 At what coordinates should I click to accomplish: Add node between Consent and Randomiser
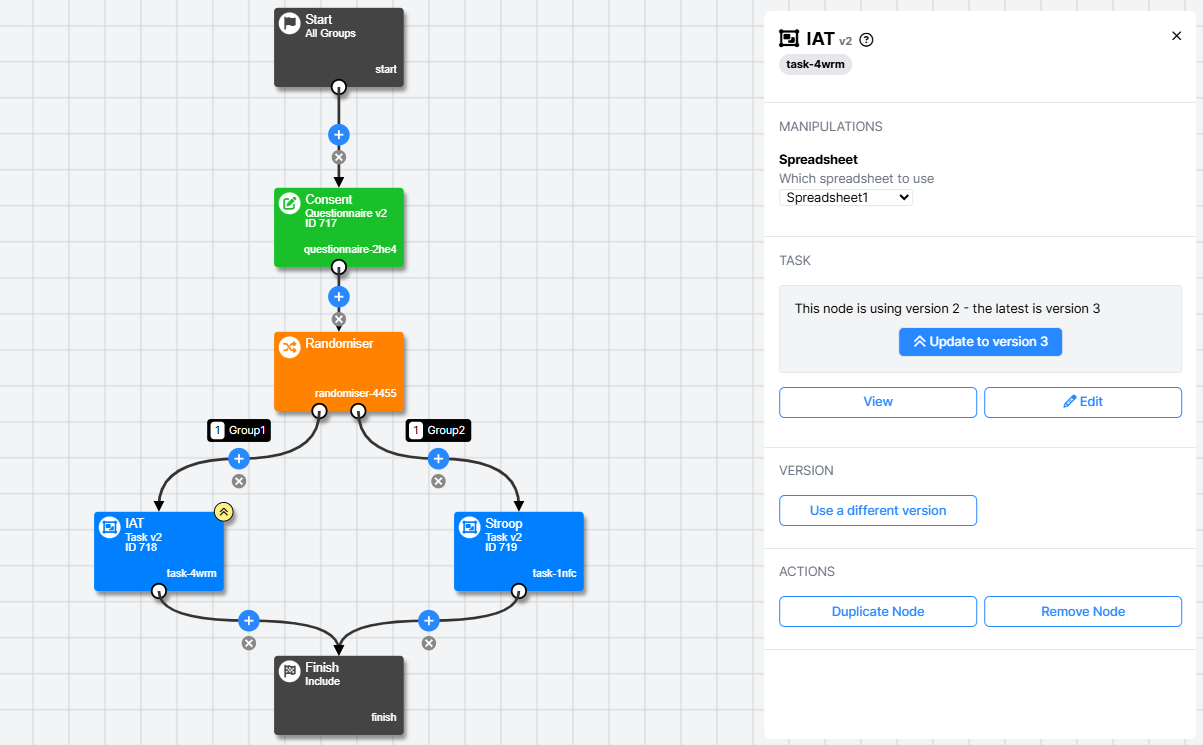[339, 296]
